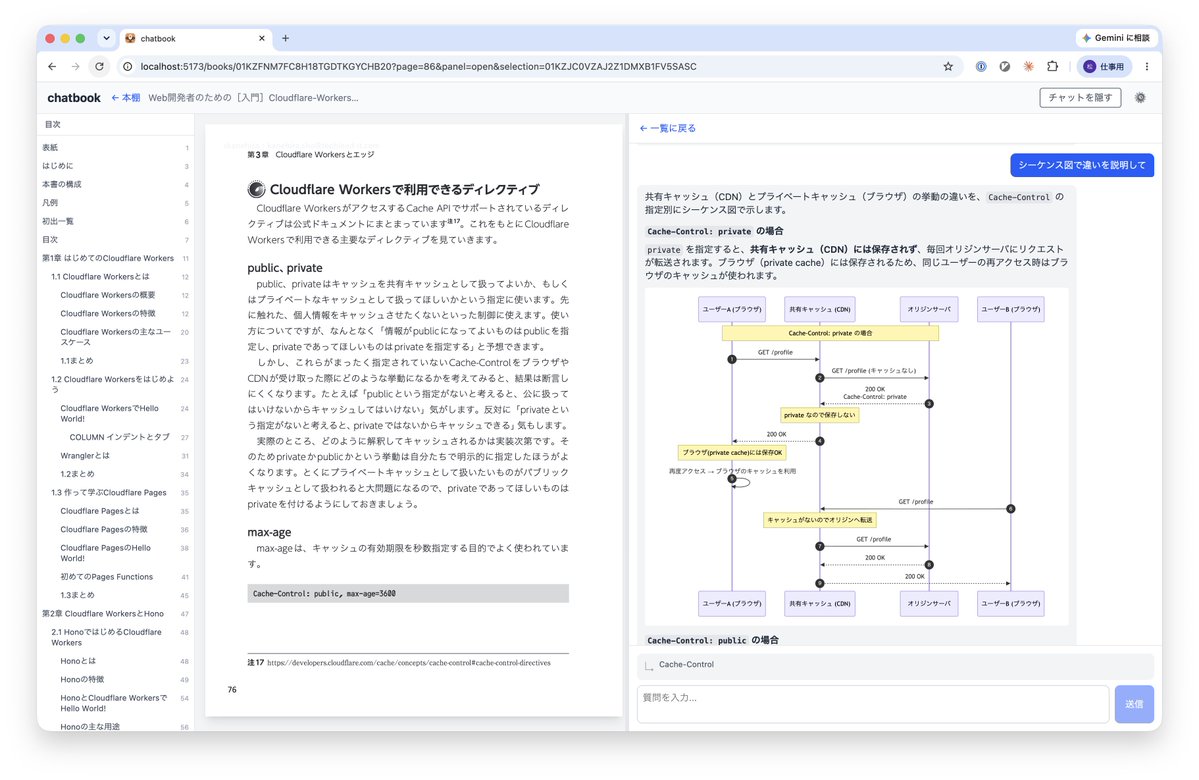Click the address bar URL

pos(418,67)
